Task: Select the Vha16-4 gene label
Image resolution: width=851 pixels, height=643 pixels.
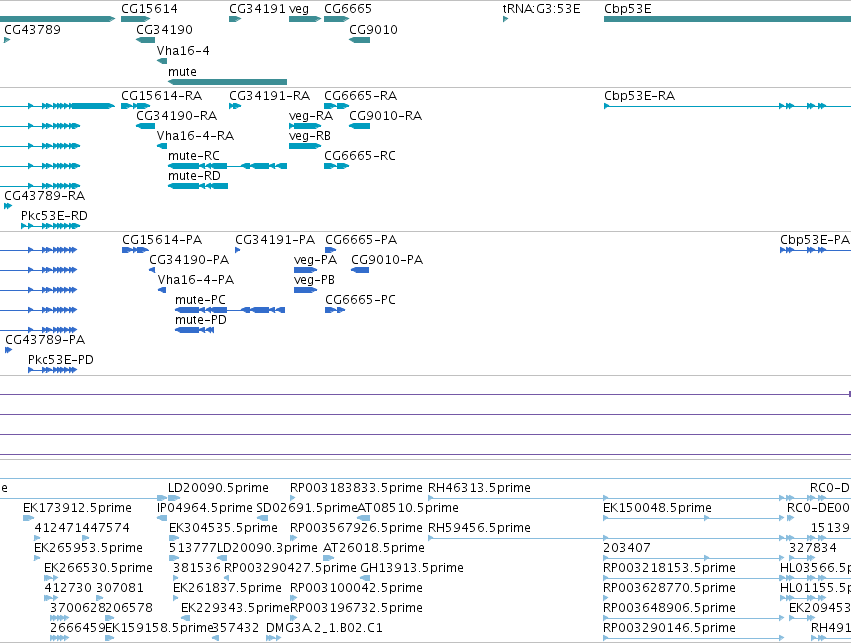Action: point(183,50)
